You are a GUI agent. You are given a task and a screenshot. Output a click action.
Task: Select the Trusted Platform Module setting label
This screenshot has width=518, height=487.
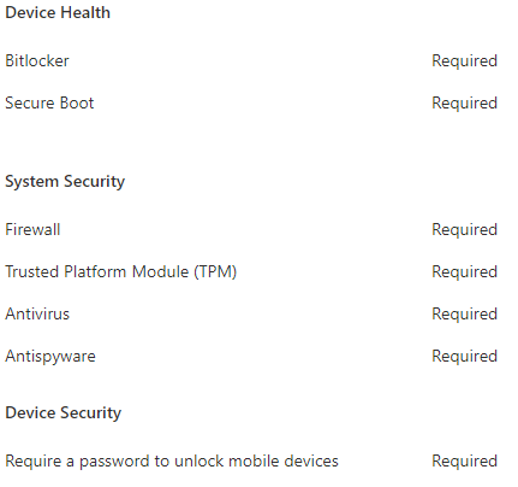(x=121, y=272)
